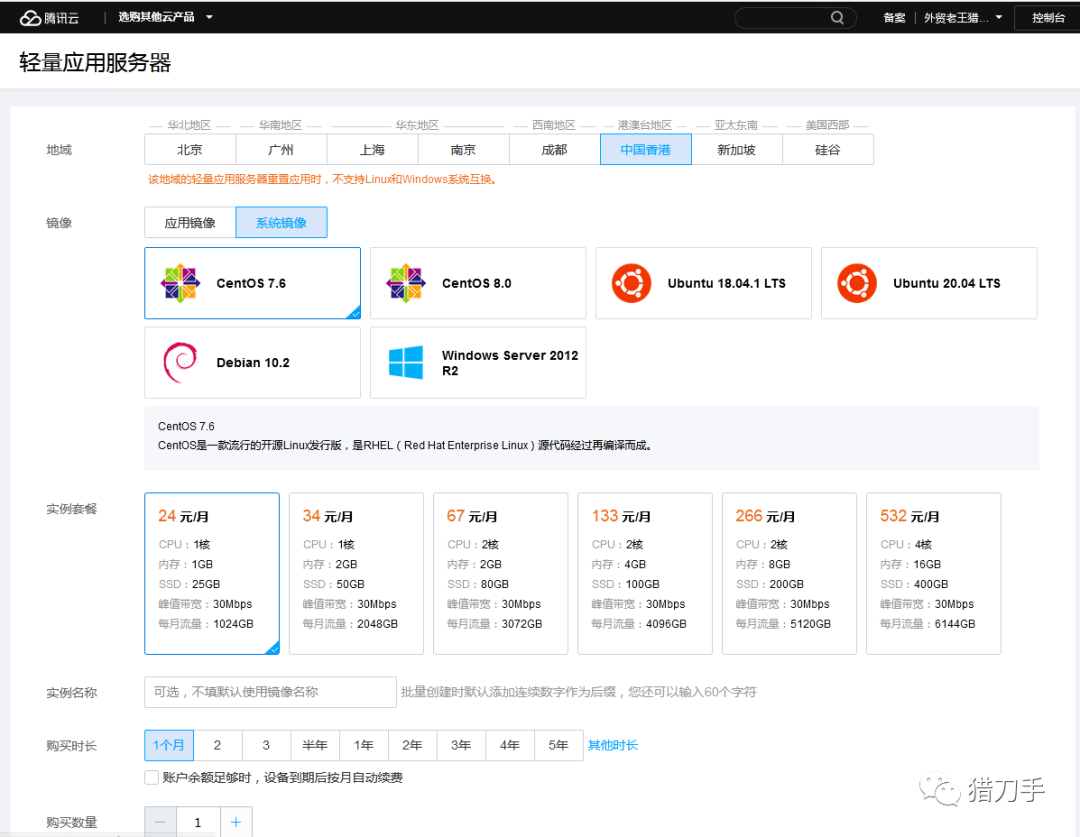Click the search magnifier icon in the top bar

point(838,17)
